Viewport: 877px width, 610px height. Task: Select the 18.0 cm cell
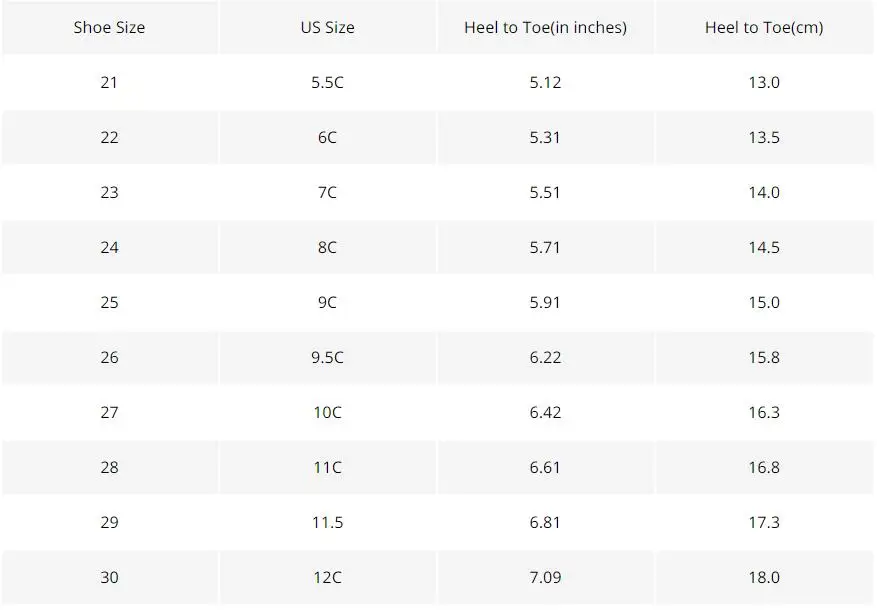click(x=764, y=577)
